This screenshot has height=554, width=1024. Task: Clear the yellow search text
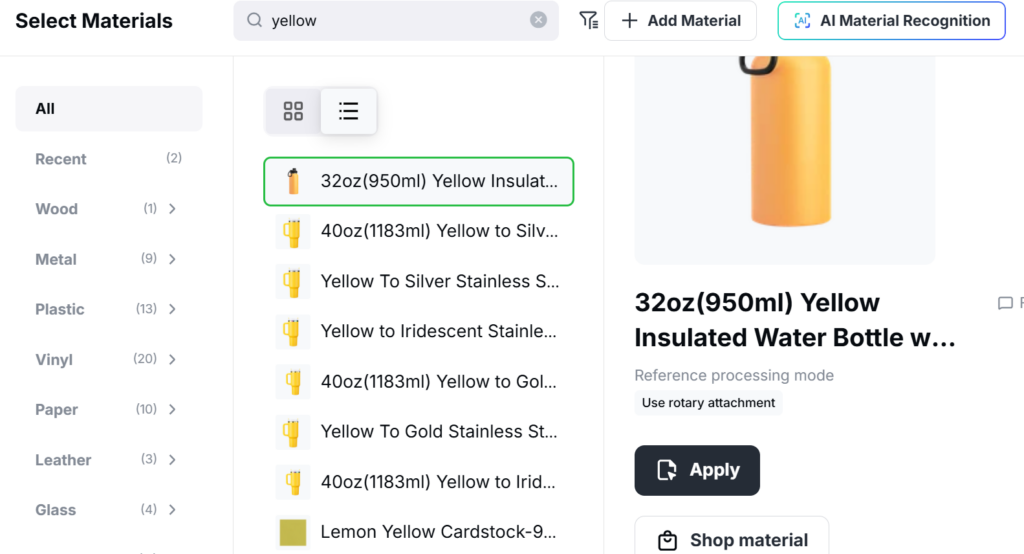538,20
